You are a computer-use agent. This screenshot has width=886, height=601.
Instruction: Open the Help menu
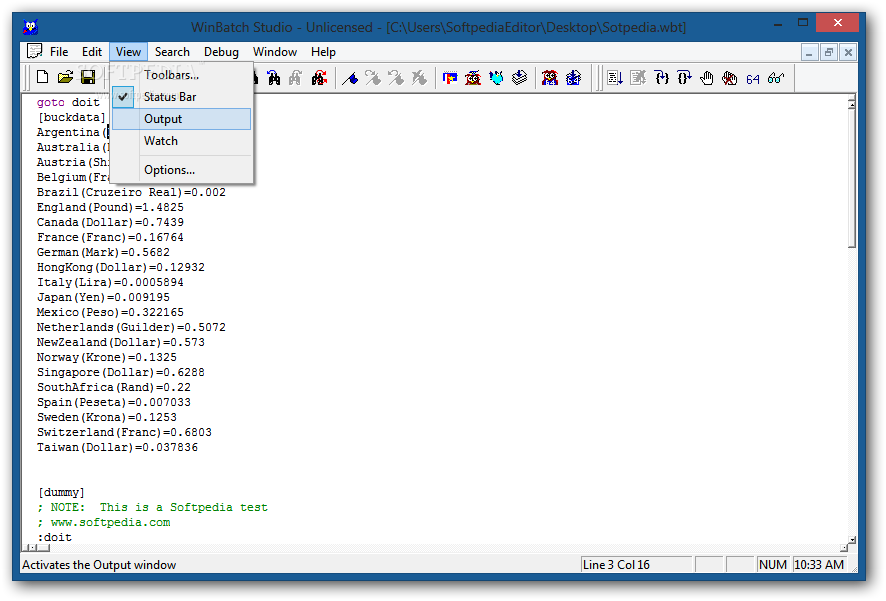point(323,52)
